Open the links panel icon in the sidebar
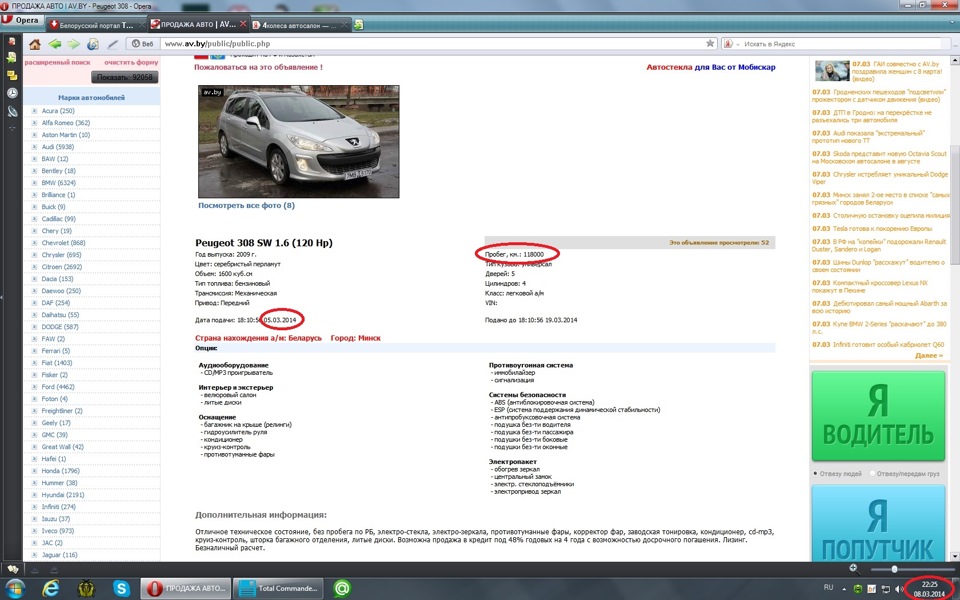960x600 pixels. 12,111
